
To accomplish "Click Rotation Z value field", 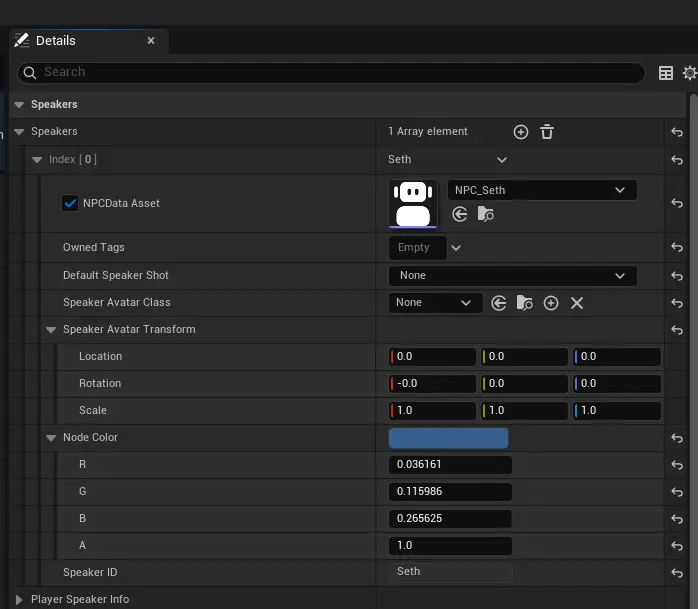I will click(617, 384).
